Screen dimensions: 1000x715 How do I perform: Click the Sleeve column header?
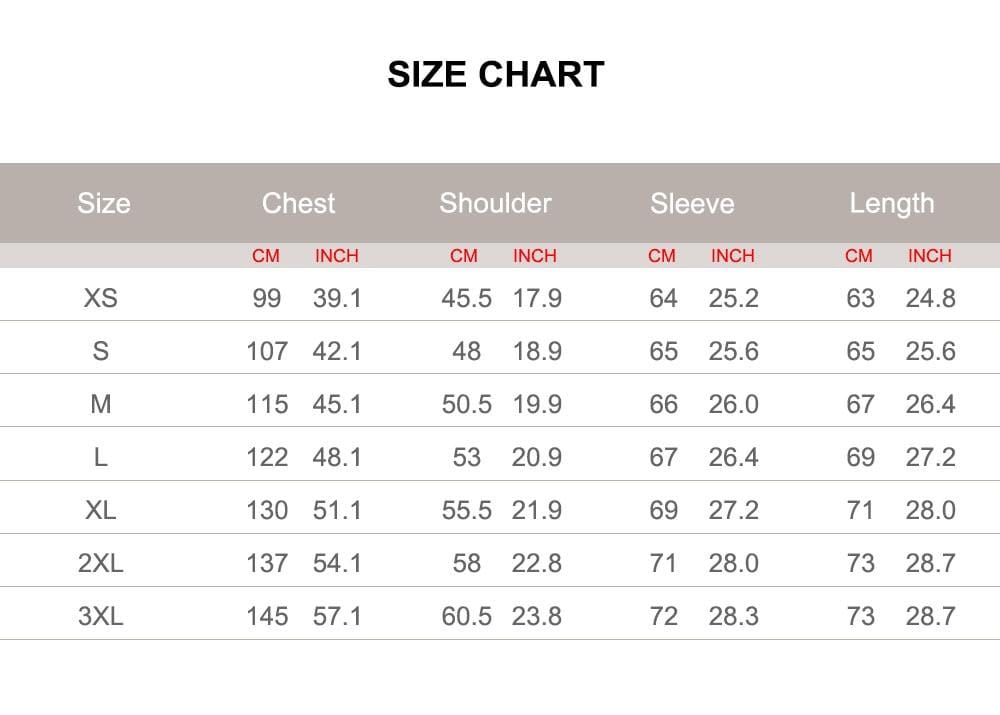[692, 204]
